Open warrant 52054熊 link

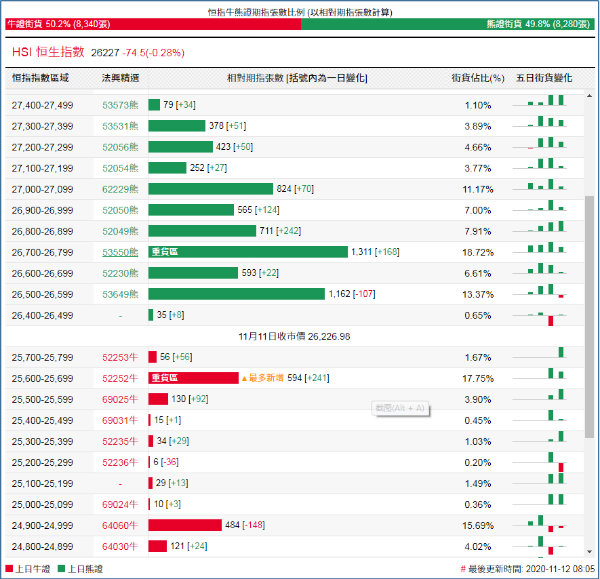(x=120, y=168)
